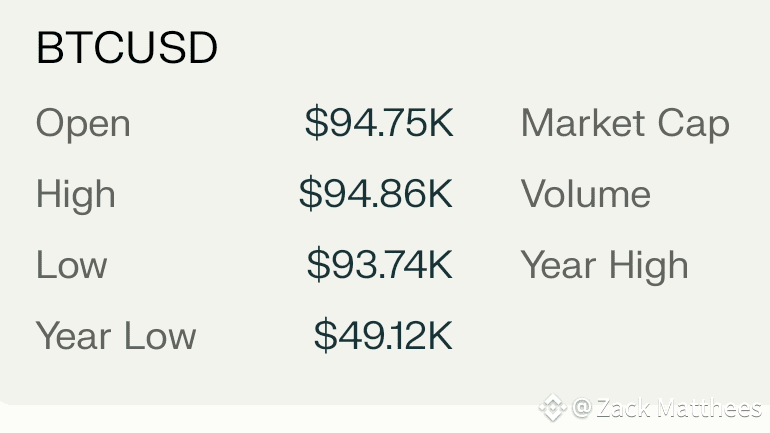Image resolution: width=770 pixels, height=433 pixels.
Task: Select the BTCUSD ticker title
Action: [x=127, y=49]
